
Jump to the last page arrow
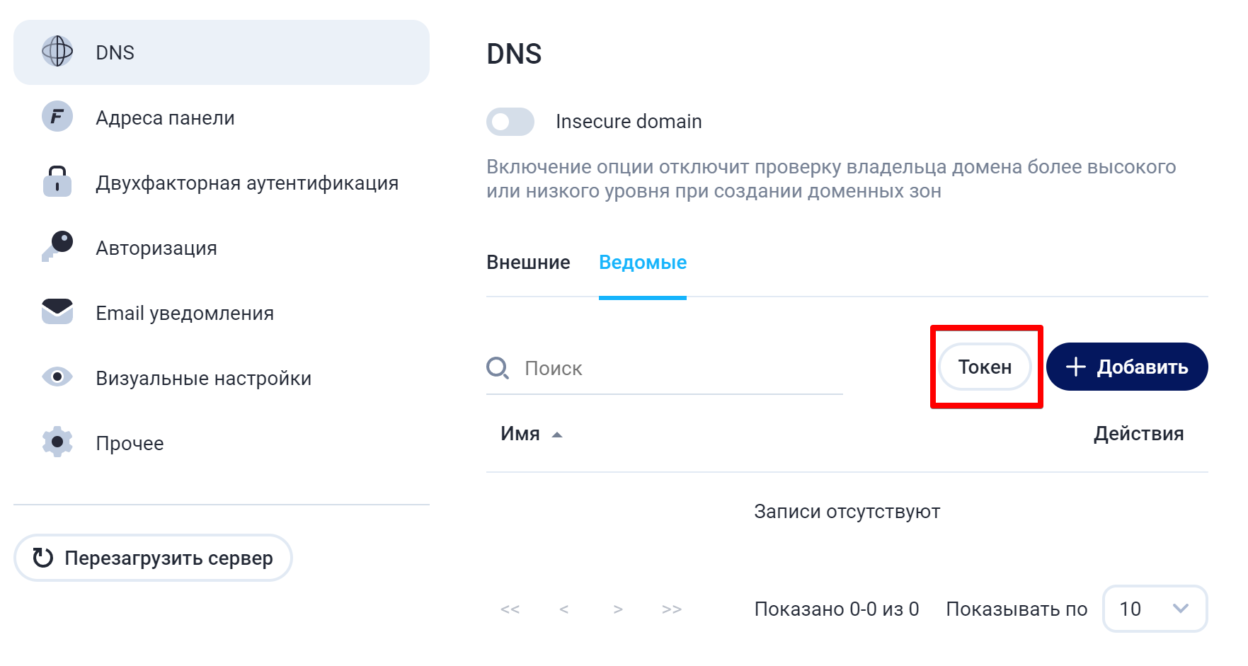672,609
